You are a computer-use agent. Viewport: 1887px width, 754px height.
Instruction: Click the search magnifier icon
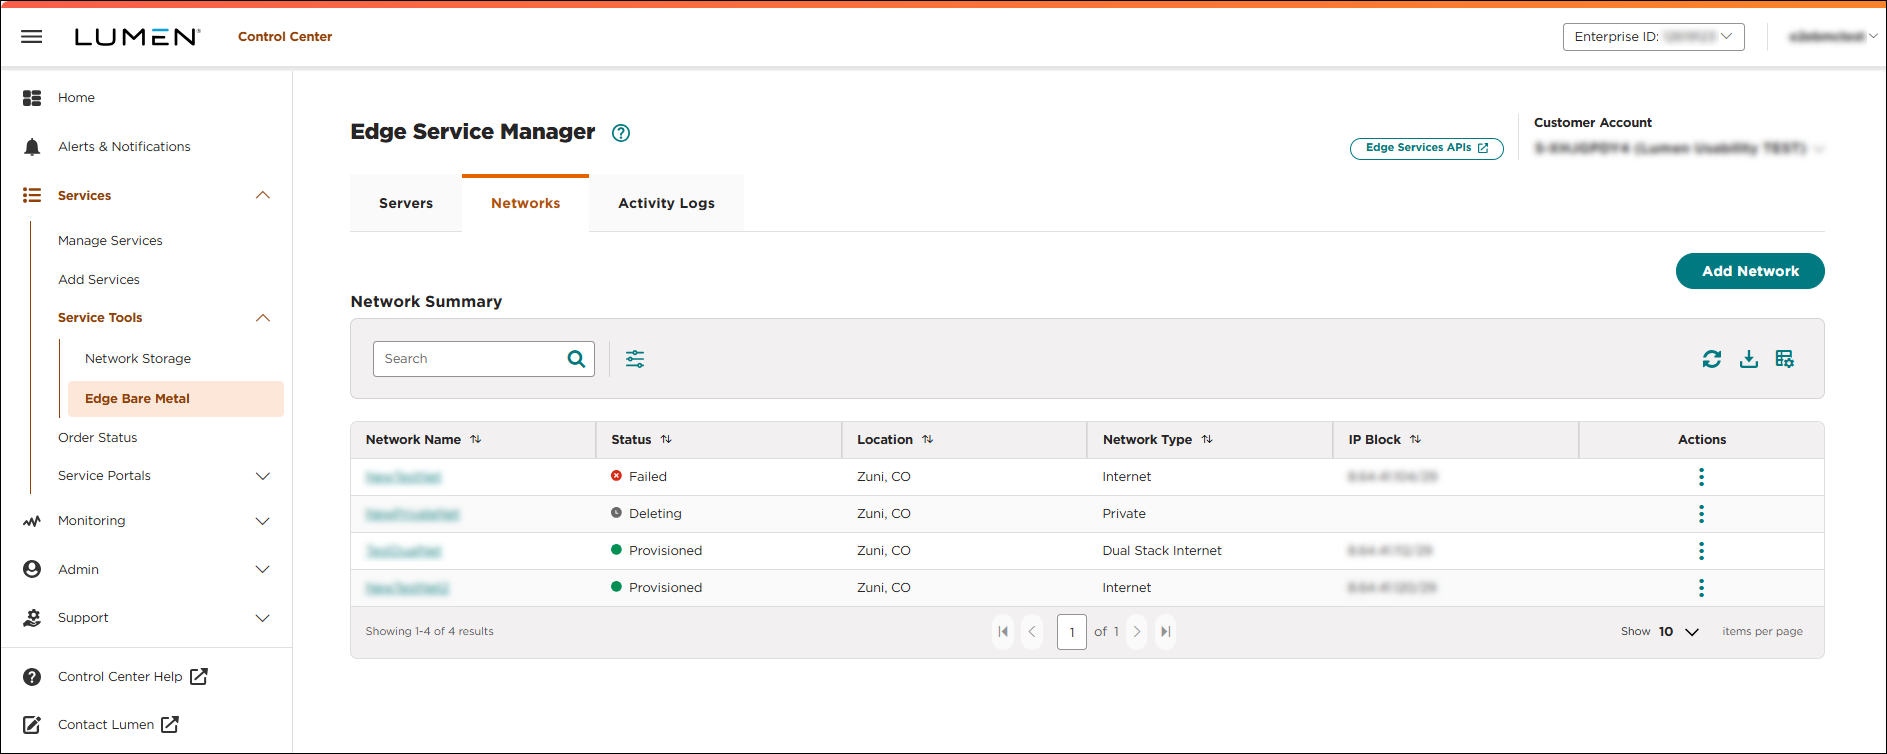pyautogui.click(x=576, y=359)
